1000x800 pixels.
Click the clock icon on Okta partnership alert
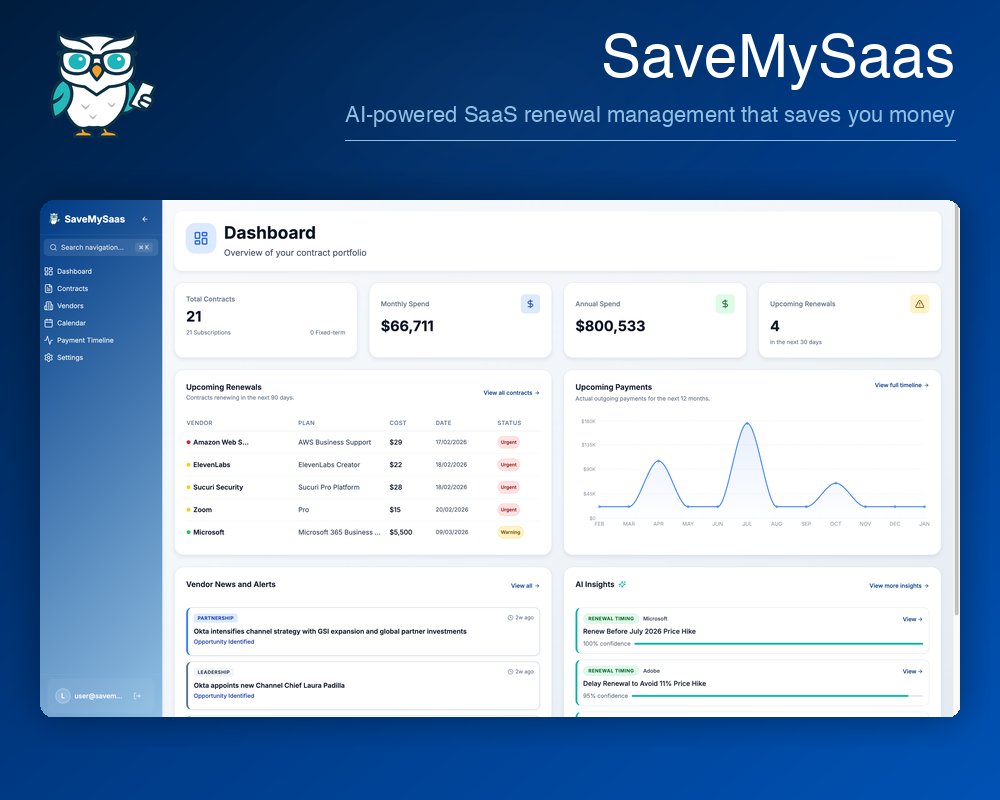pyautogui.click(x=510, y=618)
